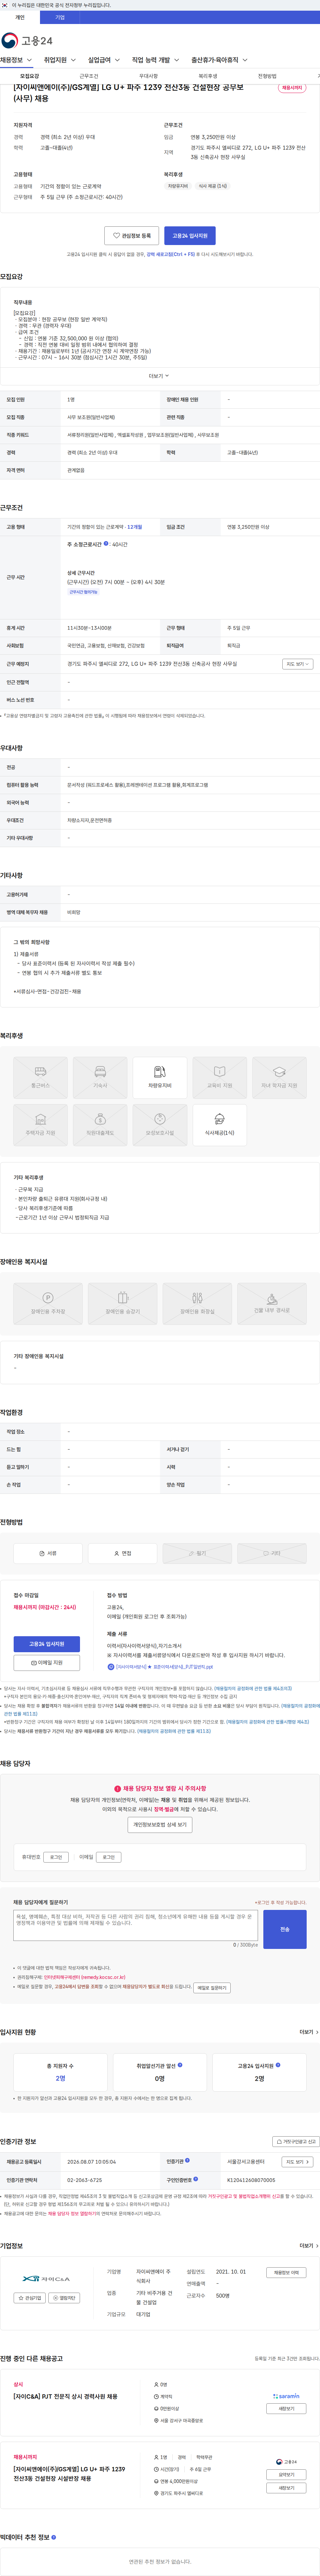Click top 고용24 입사지원 button
320x2576 pixels.
190,236
